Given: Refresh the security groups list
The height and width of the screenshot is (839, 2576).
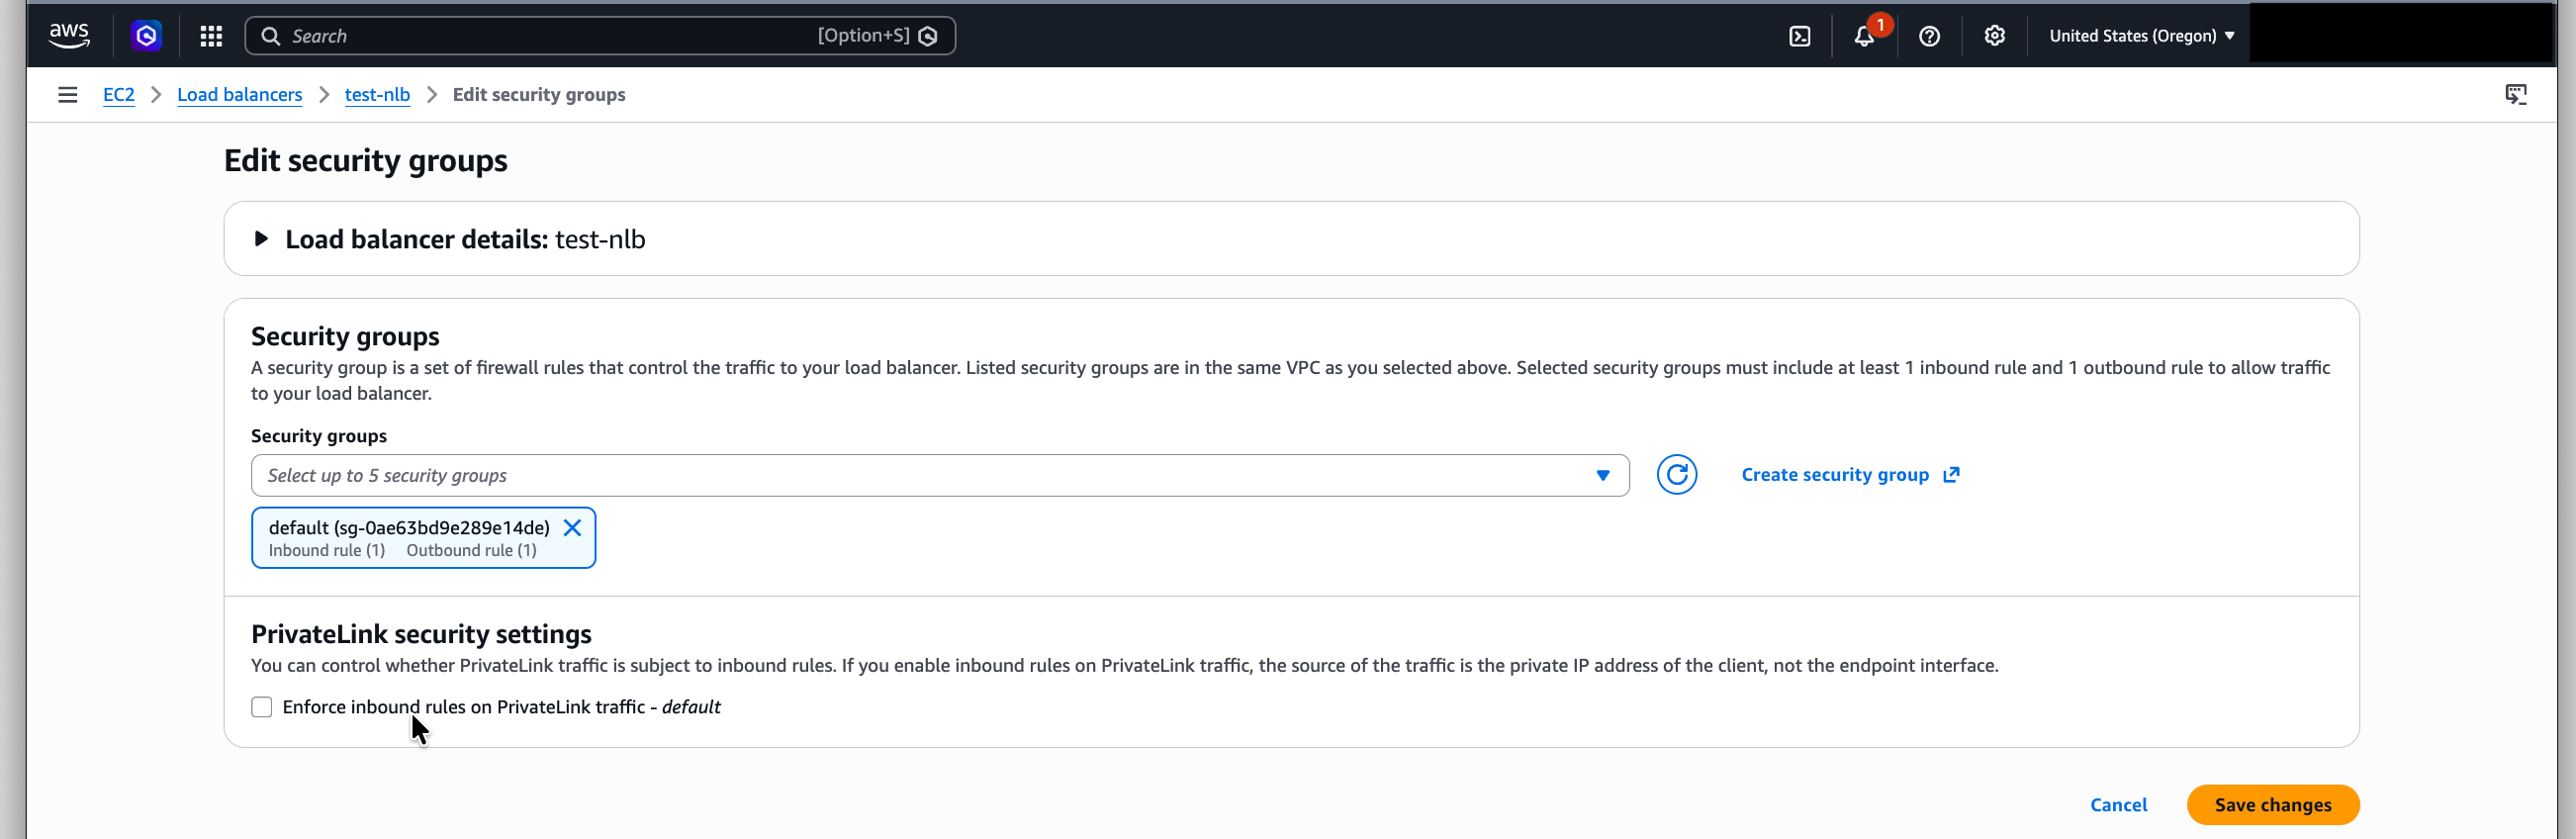Looking at the screenshot, I should click(1676, 475).
